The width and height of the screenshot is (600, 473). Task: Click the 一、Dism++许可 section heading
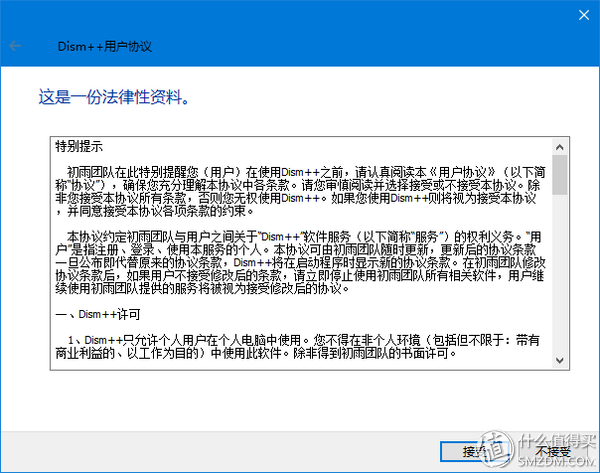tap(98, 314)
